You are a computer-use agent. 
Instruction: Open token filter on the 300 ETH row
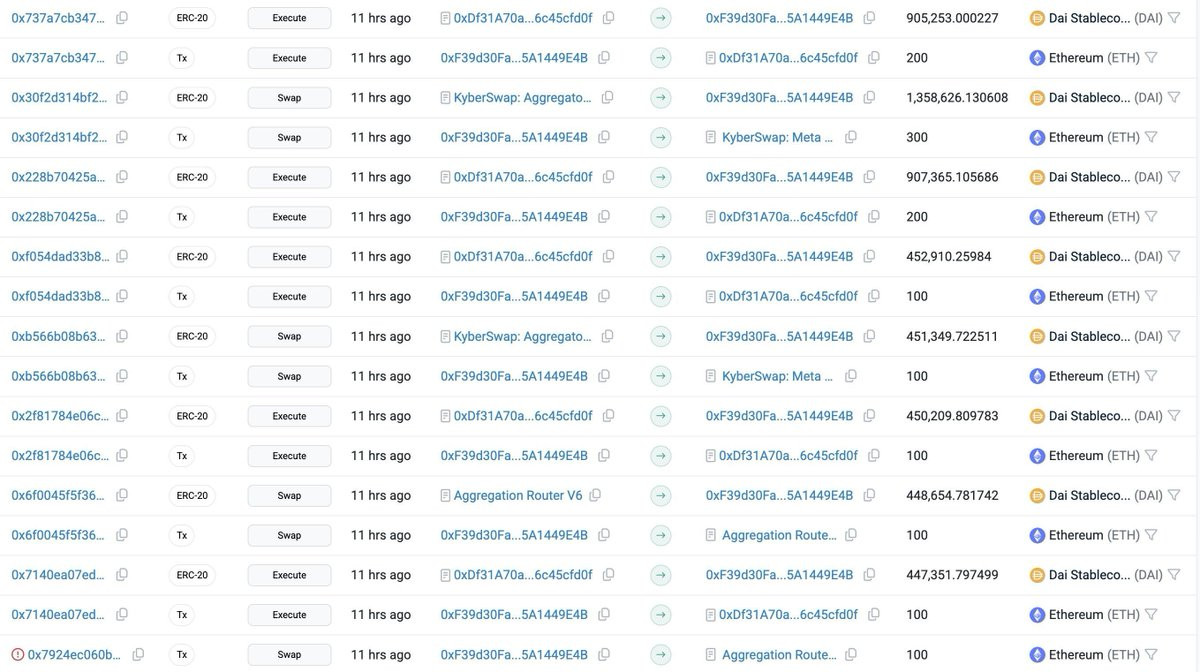[x=1150, y=137]
